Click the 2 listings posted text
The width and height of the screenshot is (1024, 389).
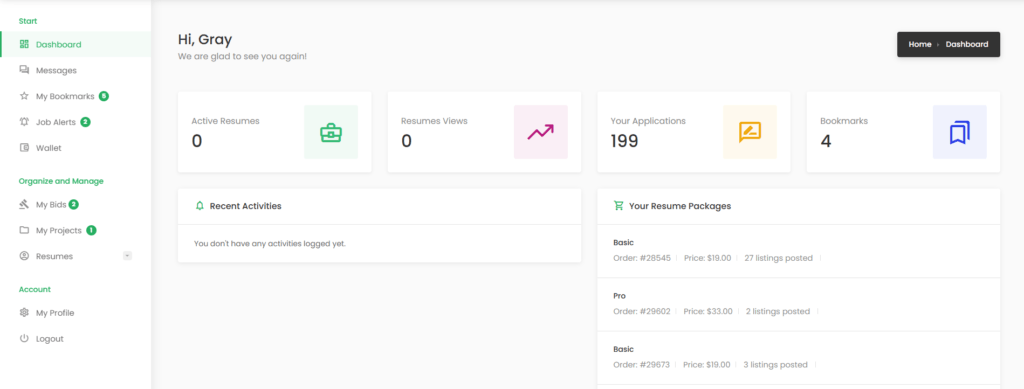tap(778, 311)
